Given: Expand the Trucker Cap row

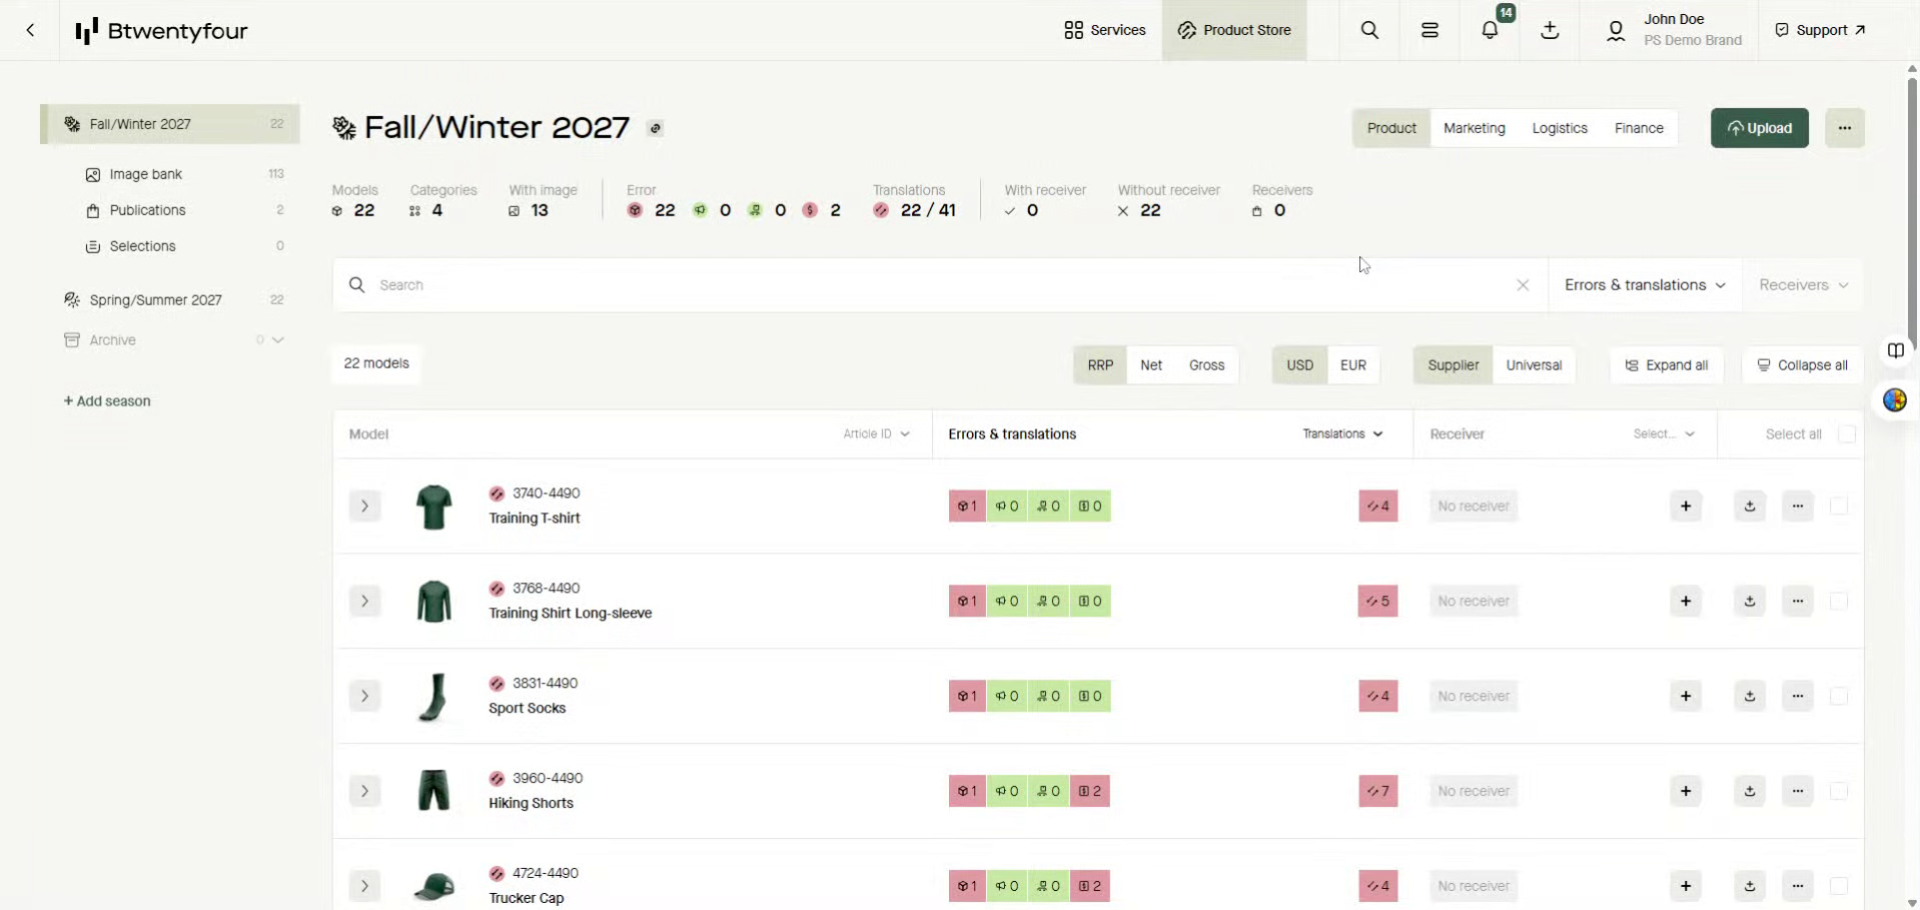Looking at the screenshot, I should click(365, 886).
